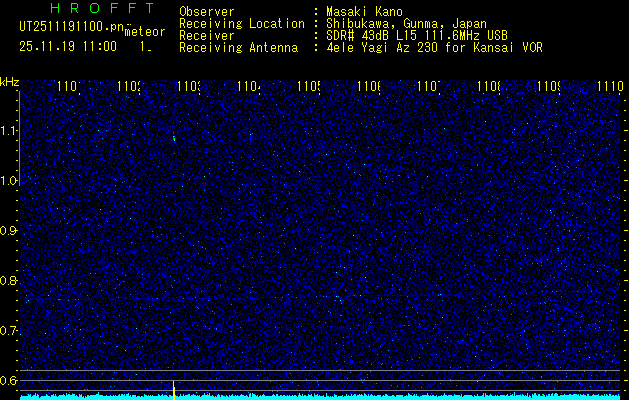The height and width of the screenshot is (400, 629).
Task: Click the green meteor echo in spectrogram
Action: point(174,139)
